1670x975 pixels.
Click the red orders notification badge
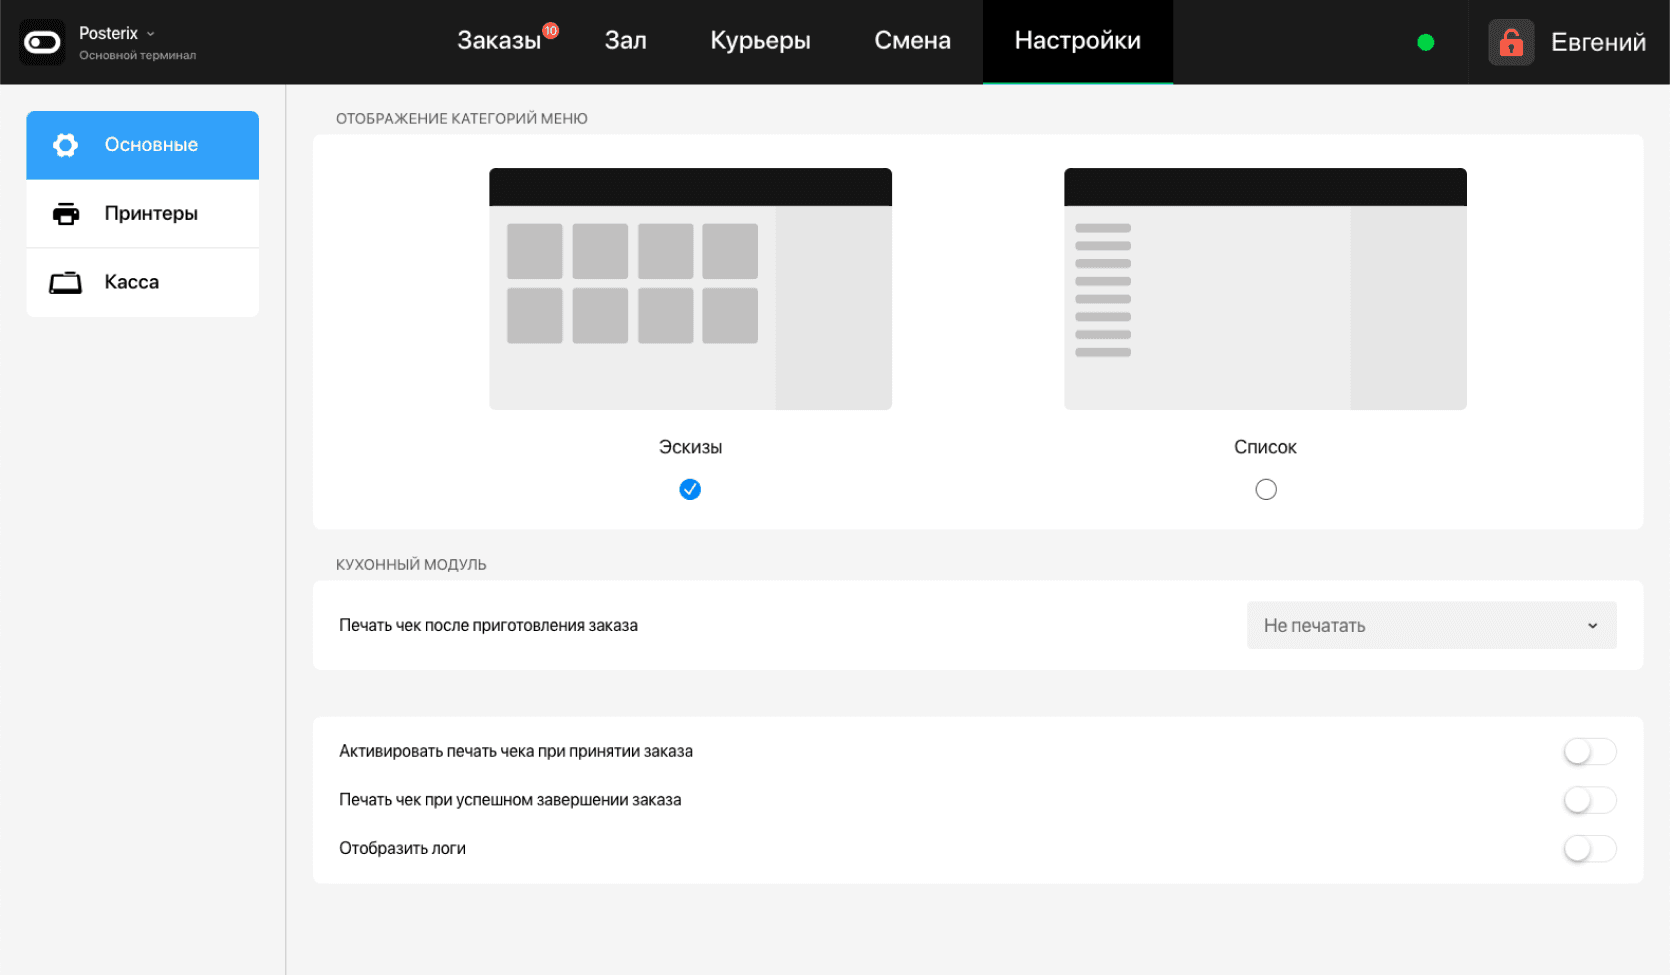(550, 31)
